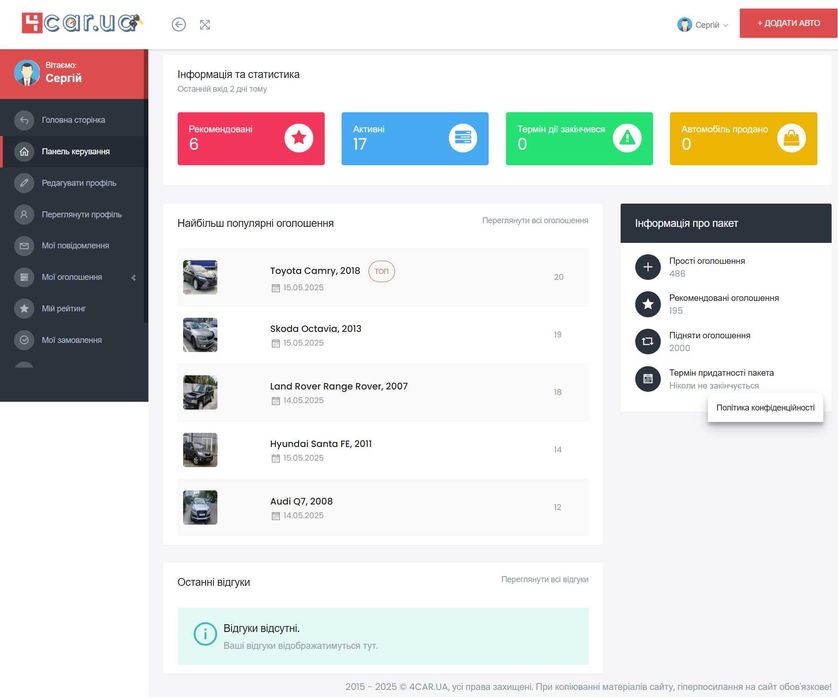Click the server icon on Активні card

coord(463,138)
